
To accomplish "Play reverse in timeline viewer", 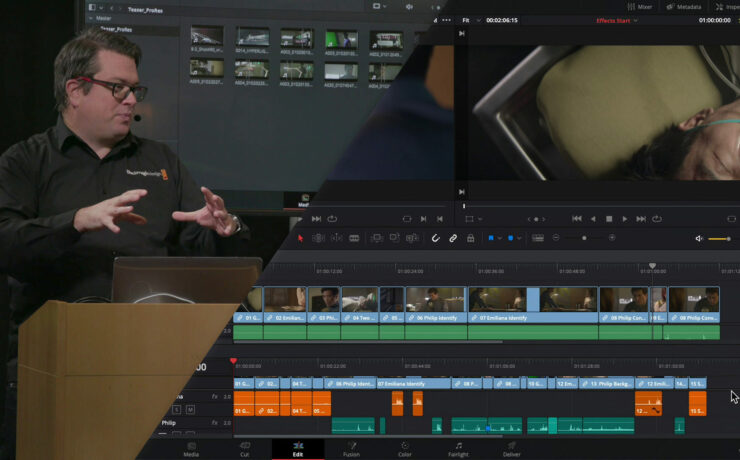I will (593, 219).
